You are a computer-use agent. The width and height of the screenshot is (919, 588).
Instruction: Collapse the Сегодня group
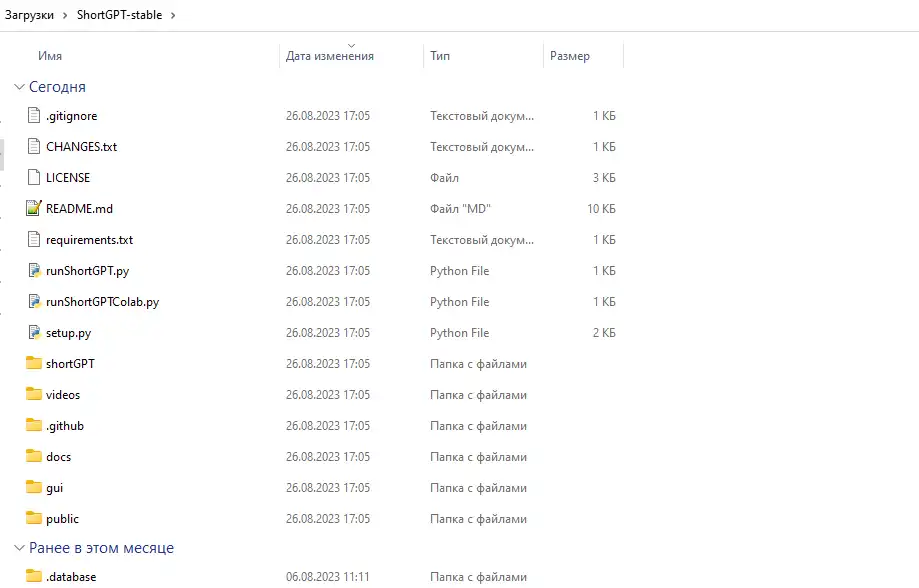pos(19,87)
